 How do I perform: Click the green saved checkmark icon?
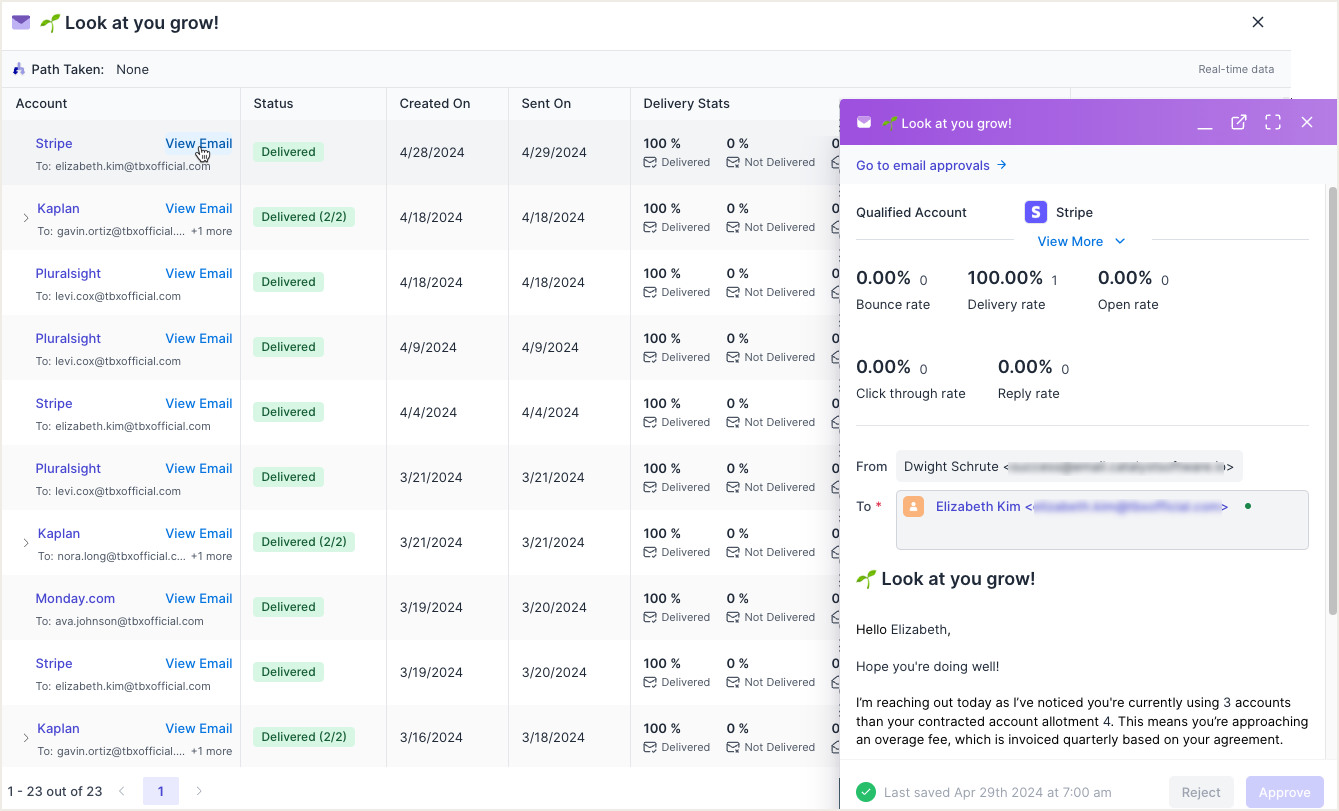[866, 792]
